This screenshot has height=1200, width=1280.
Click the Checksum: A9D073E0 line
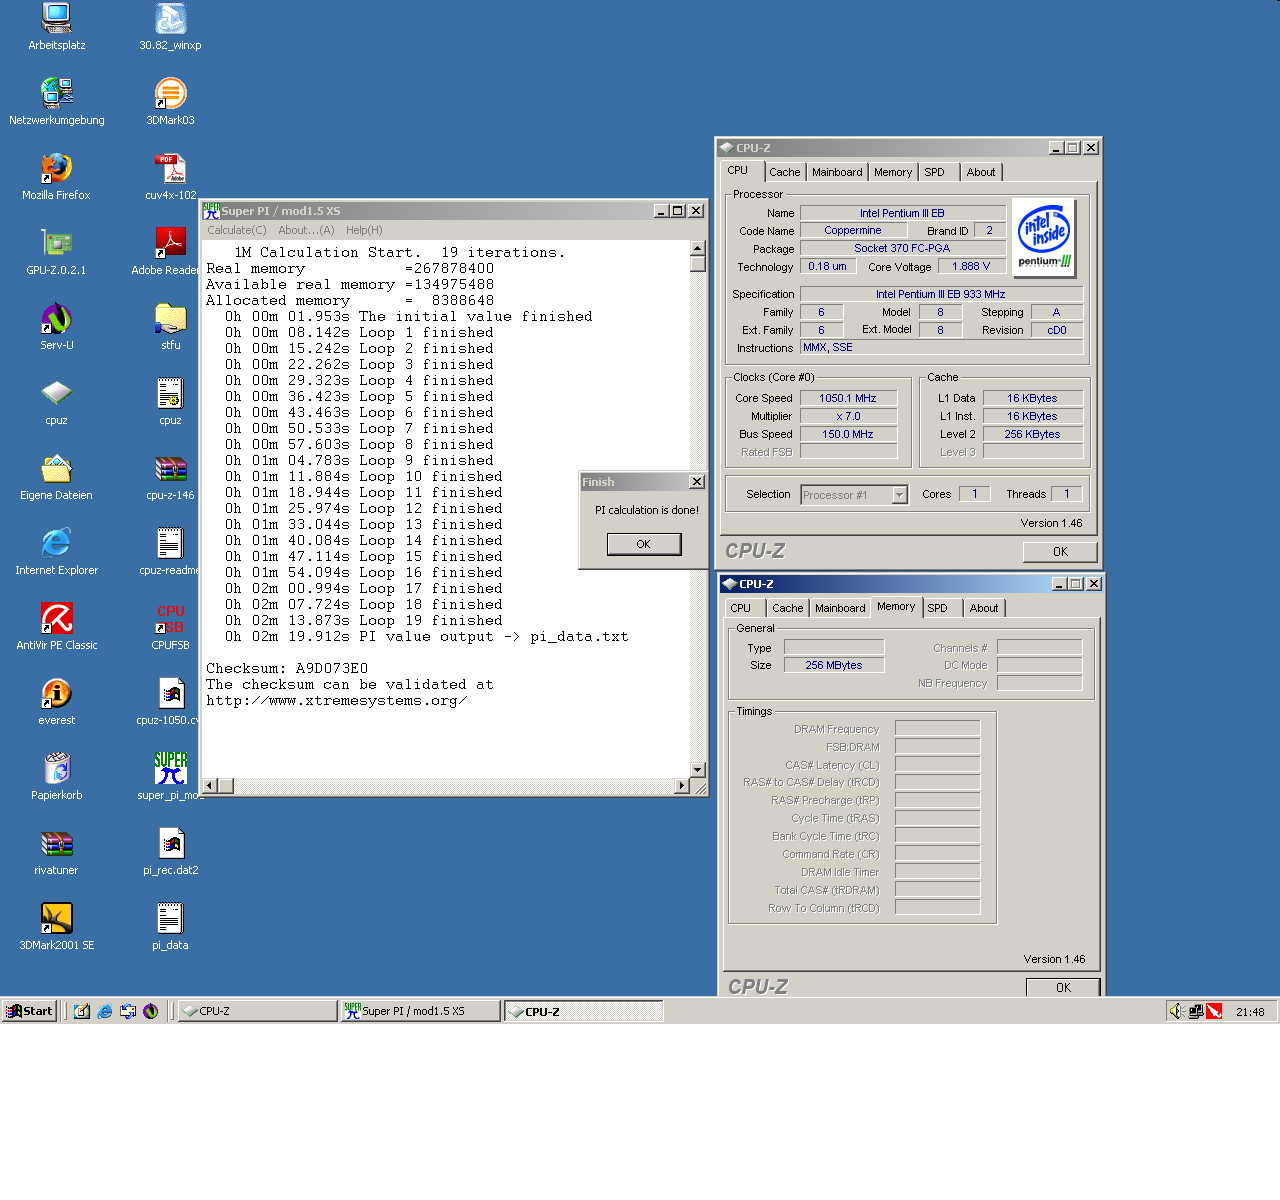pyautogui.click(x=287, y=668)
